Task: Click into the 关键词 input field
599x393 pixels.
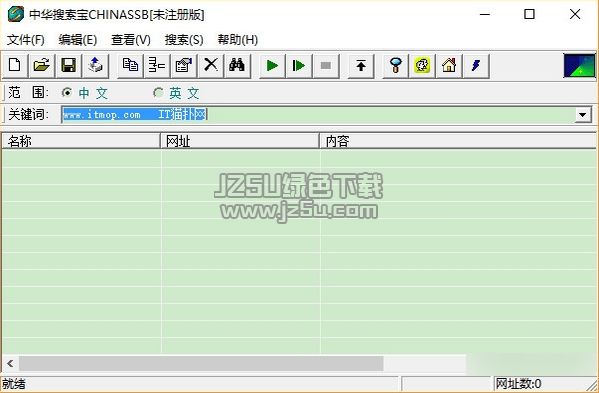Action: 318,115
